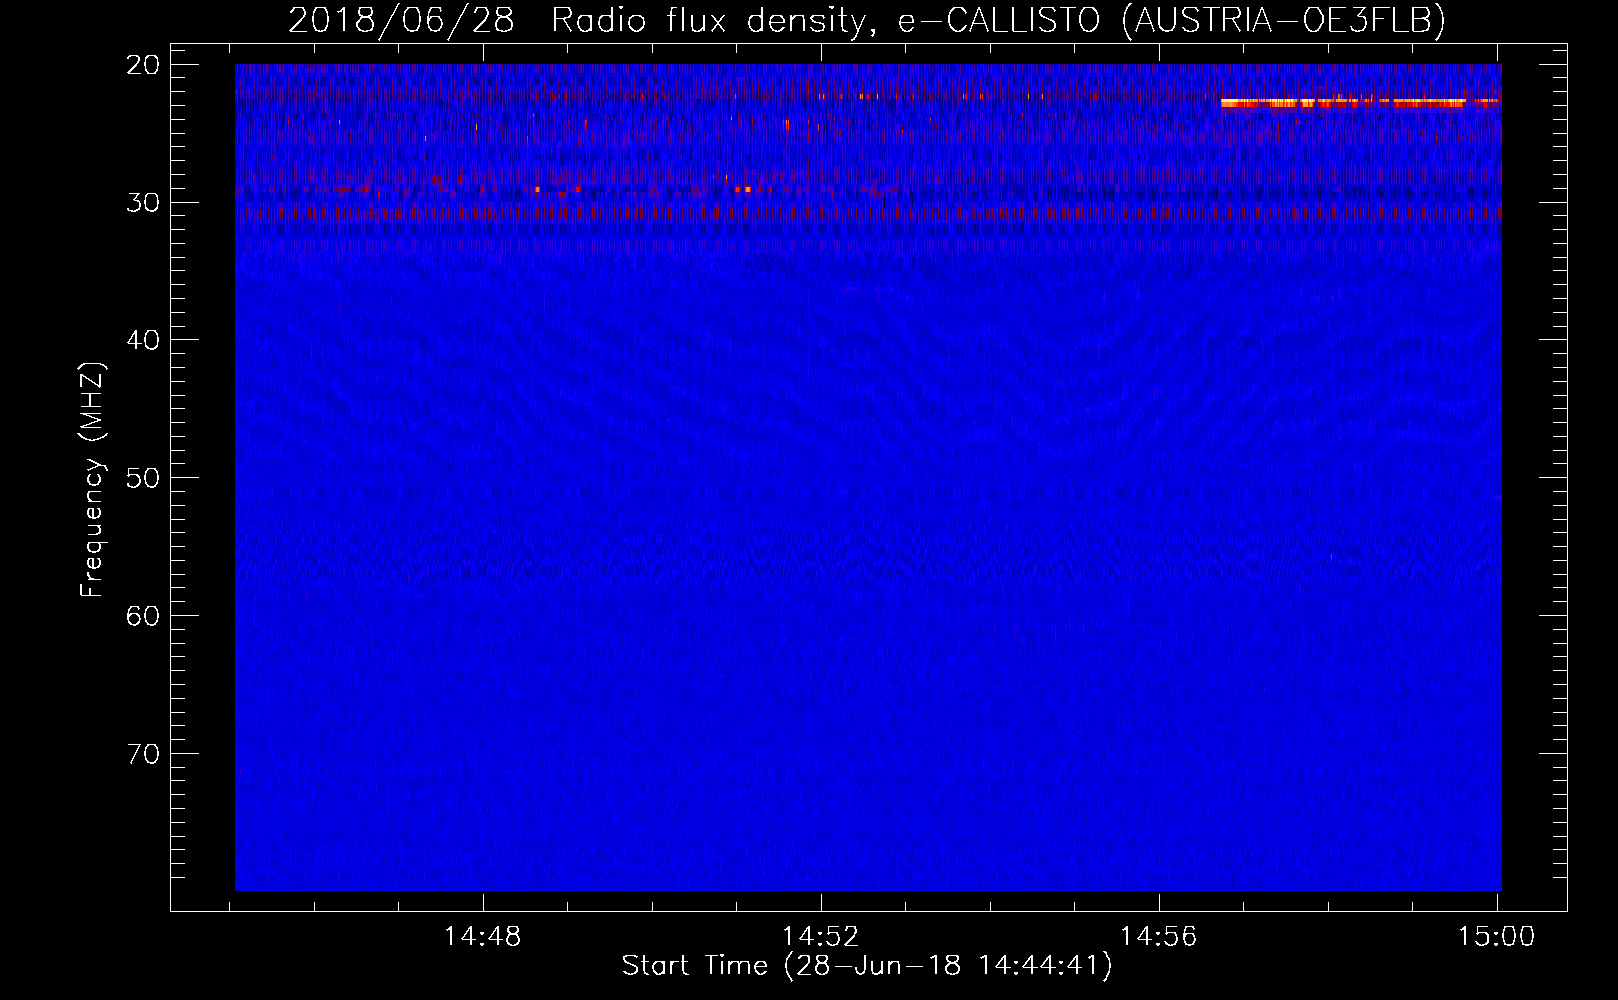Click the 60 frequency tick label
This screenshot has height=1000, width=1618.
144,616
